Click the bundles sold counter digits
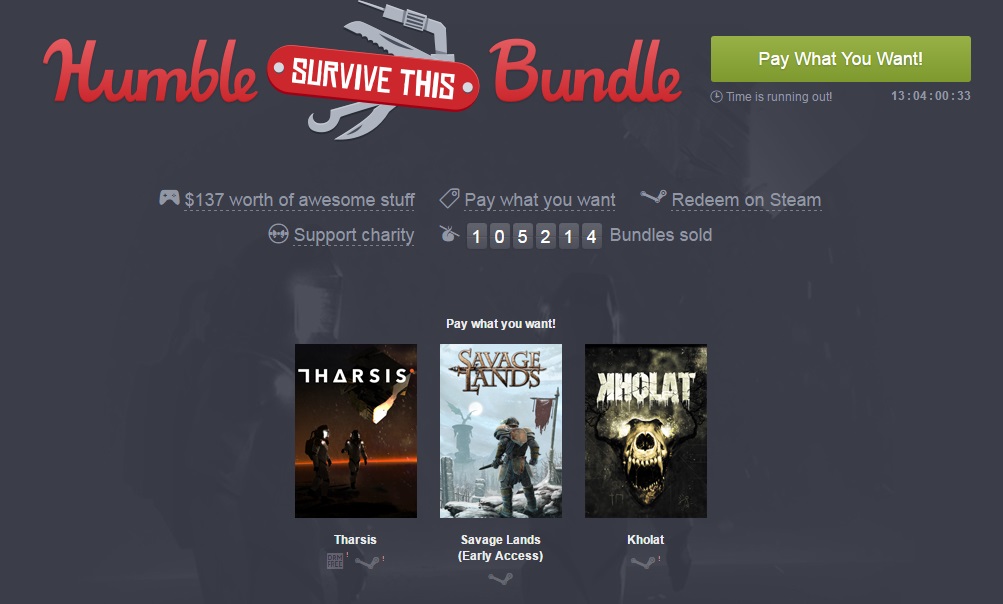This screenshot has width=1003, height=604. (x=534, y=236)
